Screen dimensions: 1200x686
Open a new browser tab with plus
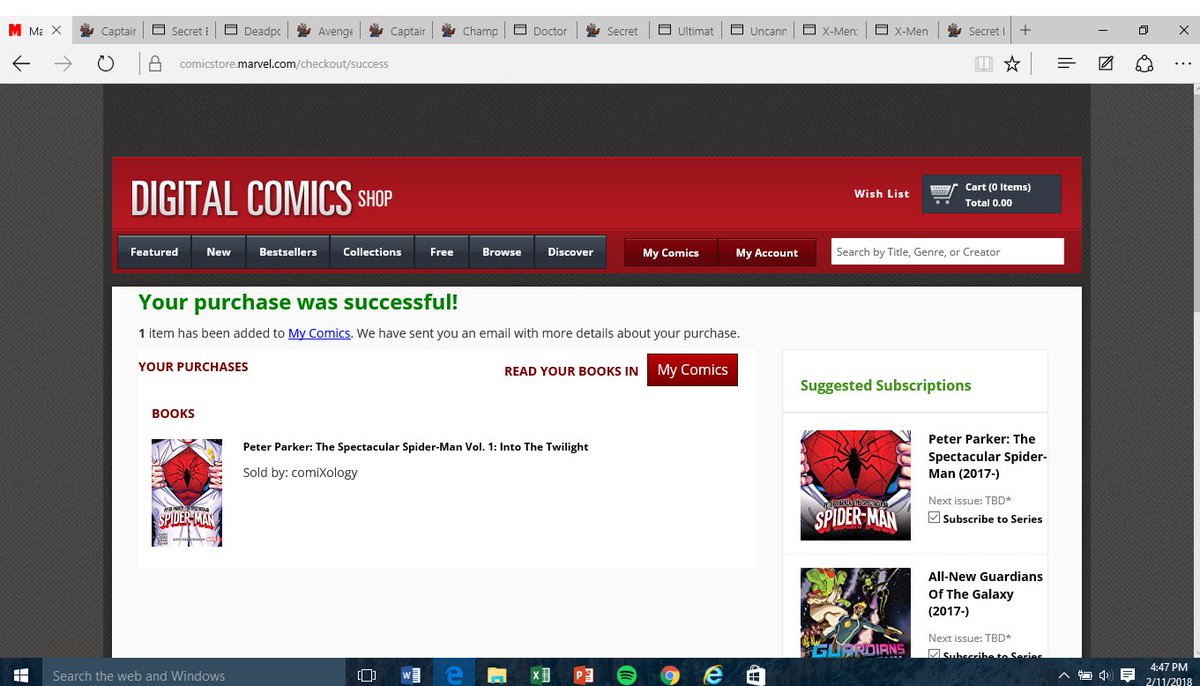coord(1025,30)
